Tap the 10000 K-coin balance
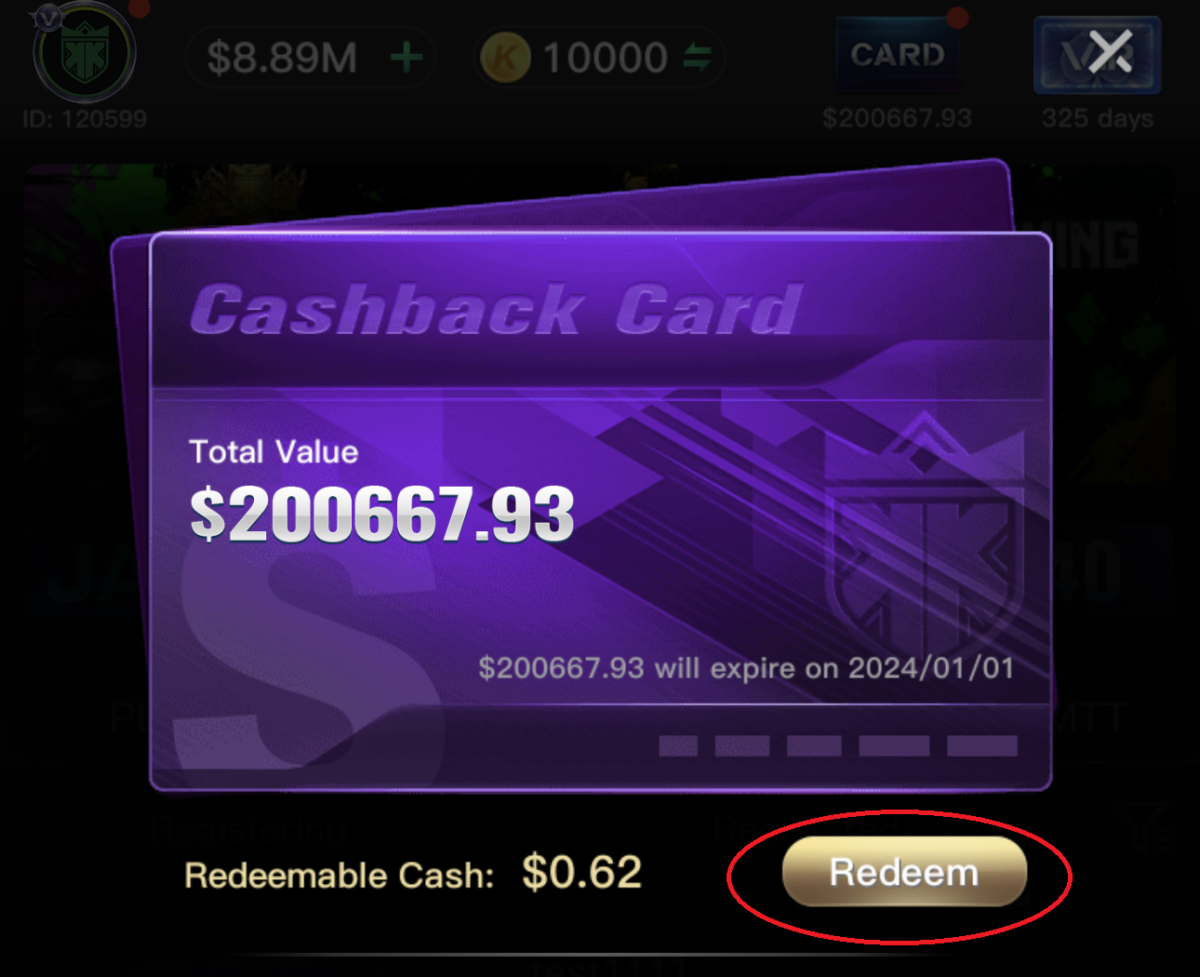Image resolution: width=1200 pixels, height=977 pixels. (604, 58)
